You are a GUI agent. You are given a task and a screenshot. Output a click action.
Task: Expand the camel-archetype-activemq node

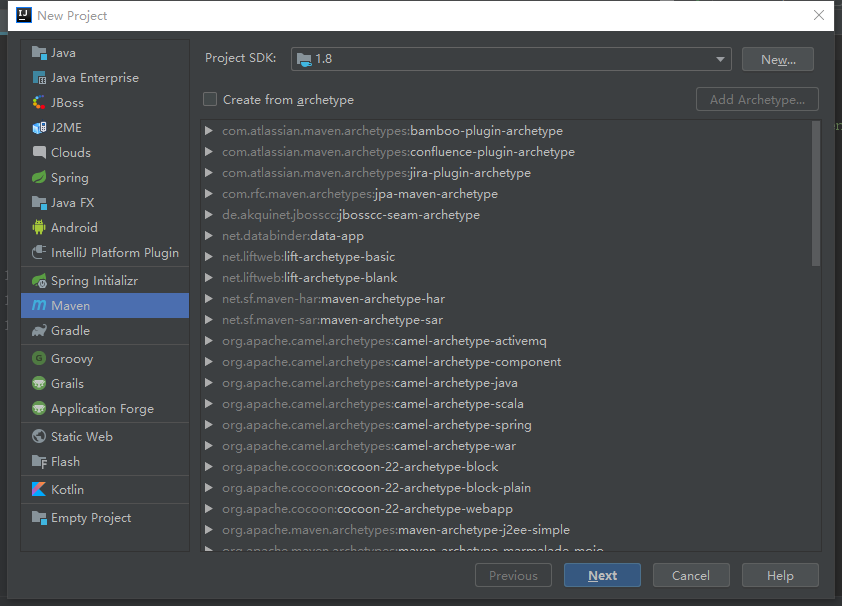[209, 341]
